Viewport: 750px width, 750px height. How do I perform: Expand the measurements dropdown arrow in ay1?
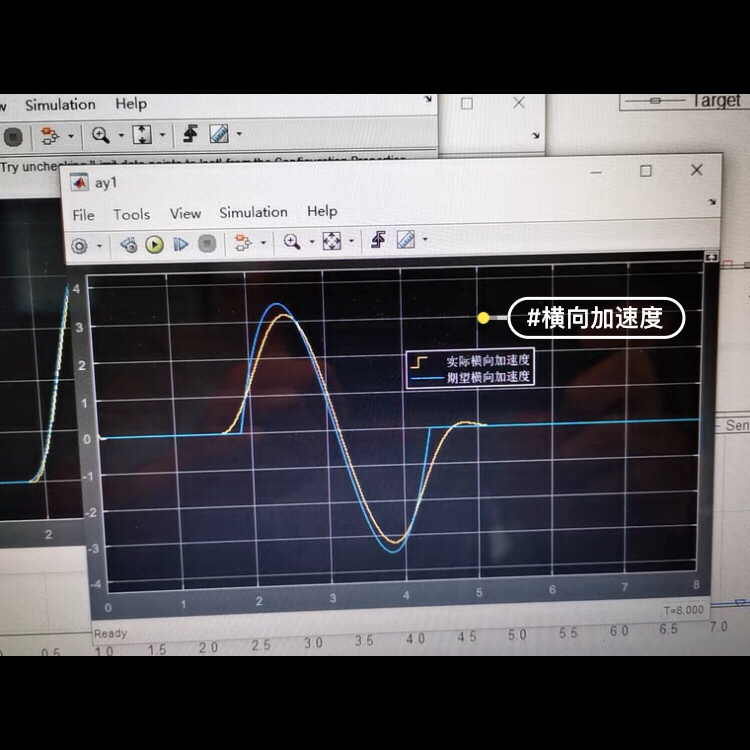425,239
